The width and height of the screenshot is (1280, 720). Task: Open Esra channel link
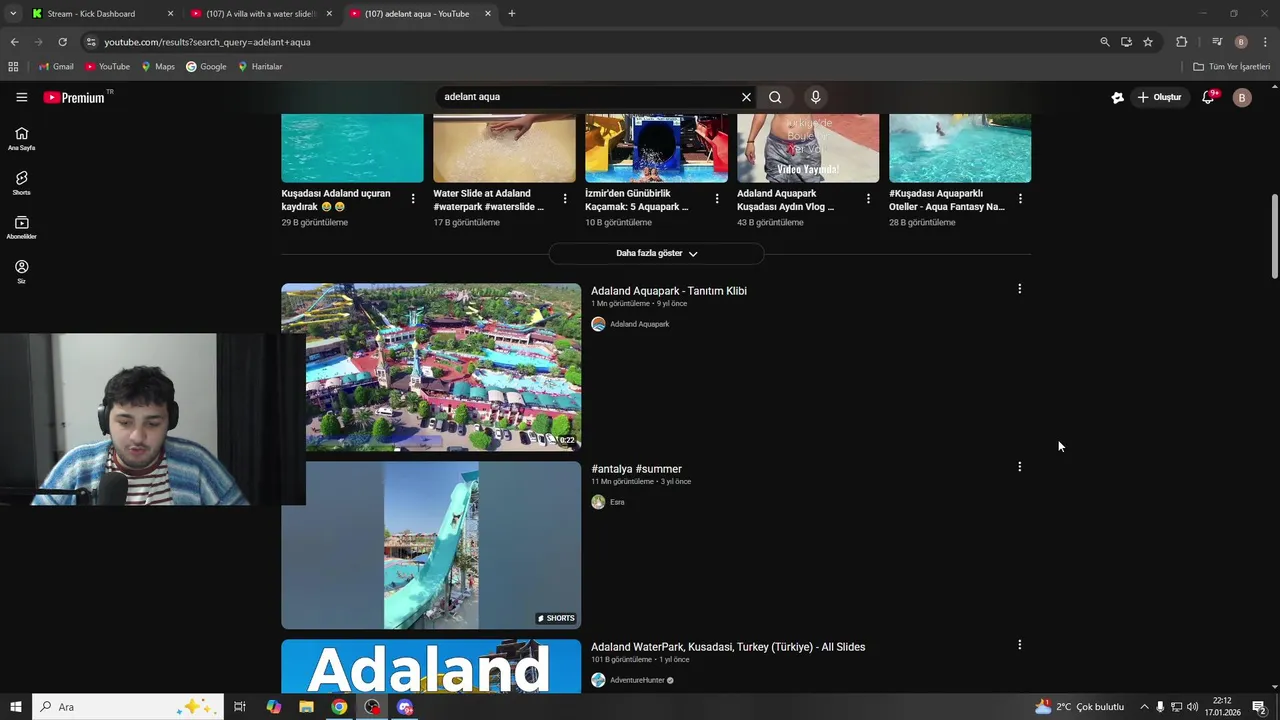(617, 502)
